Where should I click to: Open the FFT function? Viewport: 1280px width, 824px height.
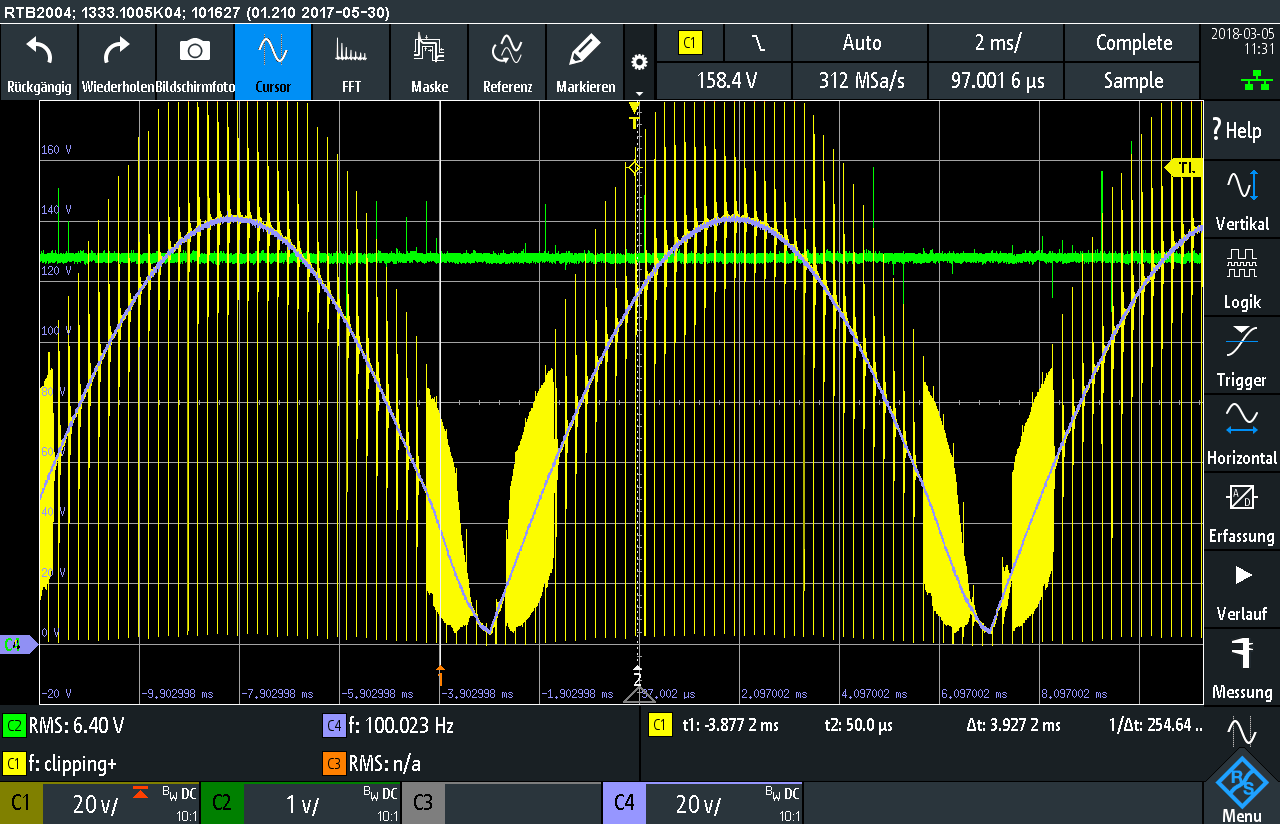[351, 62]
